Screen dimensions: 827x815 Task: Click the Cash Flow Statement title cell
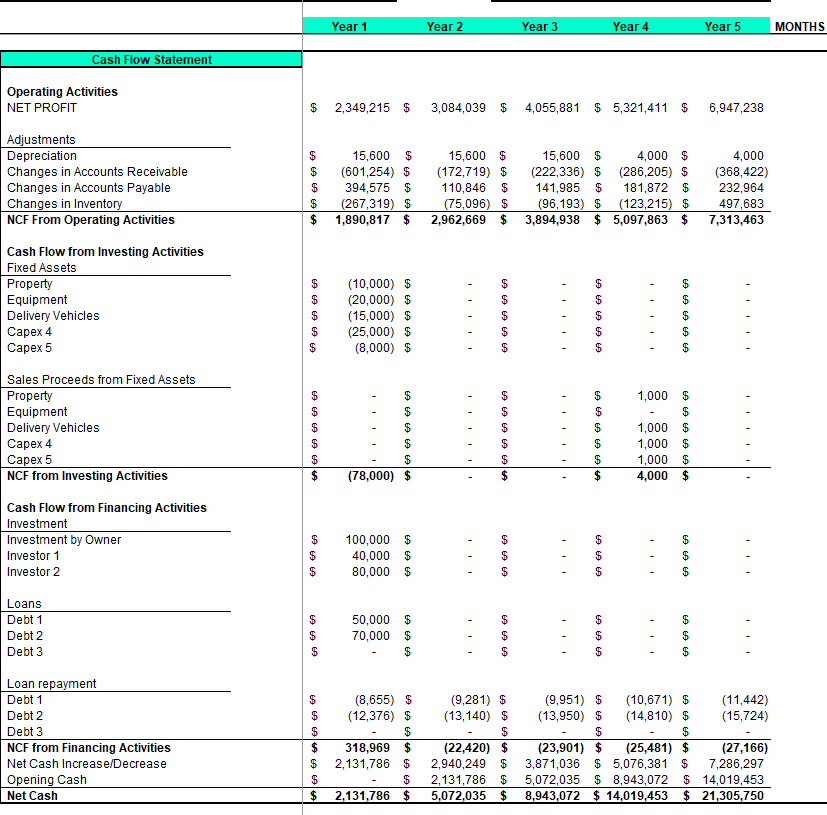pos(151,59)
